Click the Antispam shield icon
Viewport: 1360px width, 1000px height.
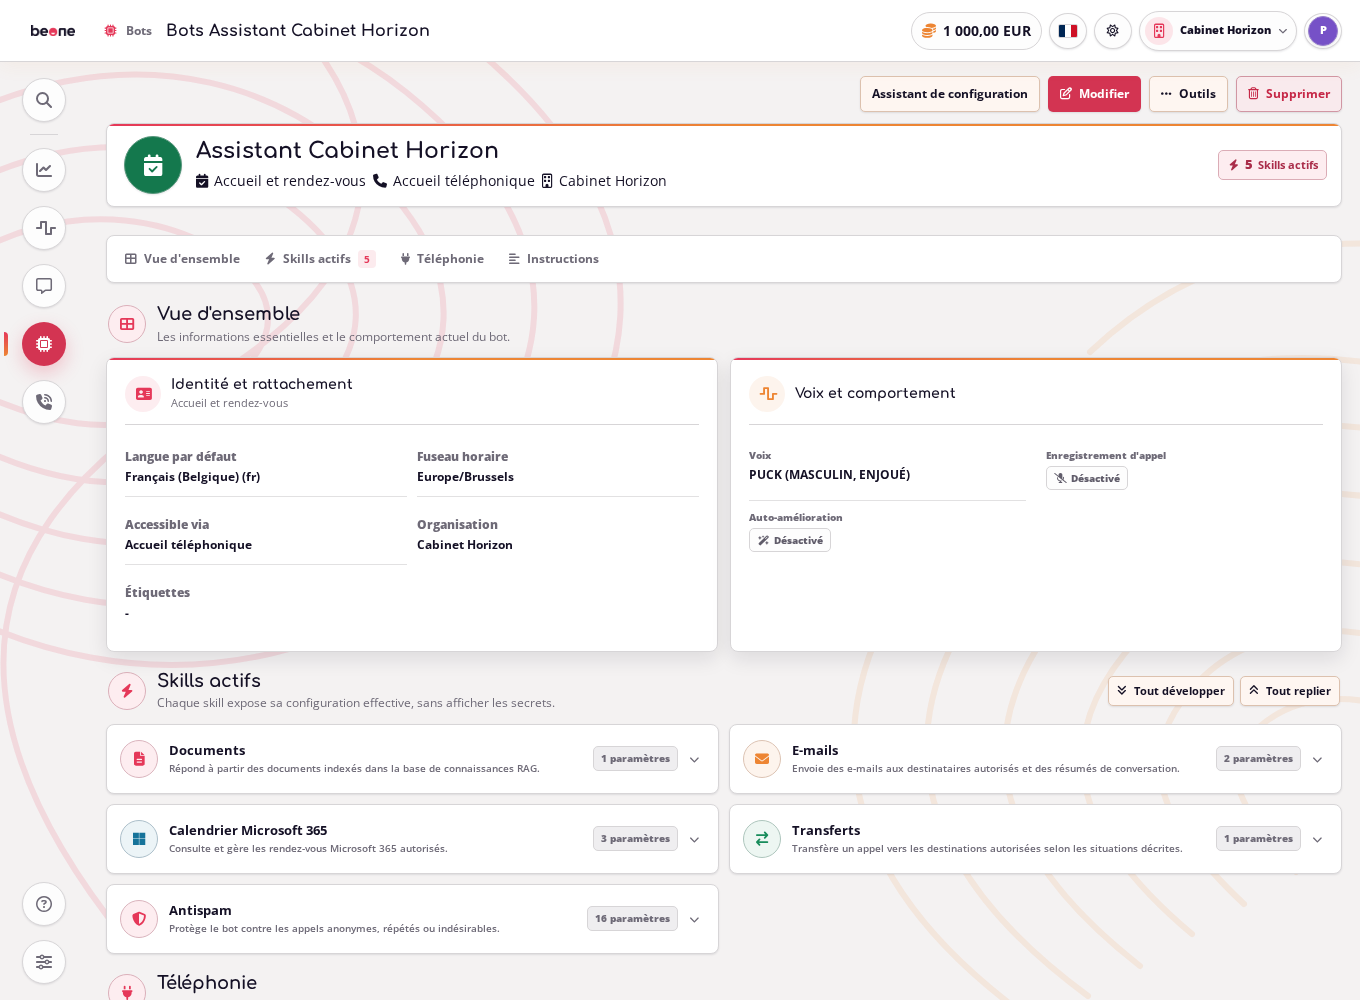pyautogui.click(x=139, y=919)
